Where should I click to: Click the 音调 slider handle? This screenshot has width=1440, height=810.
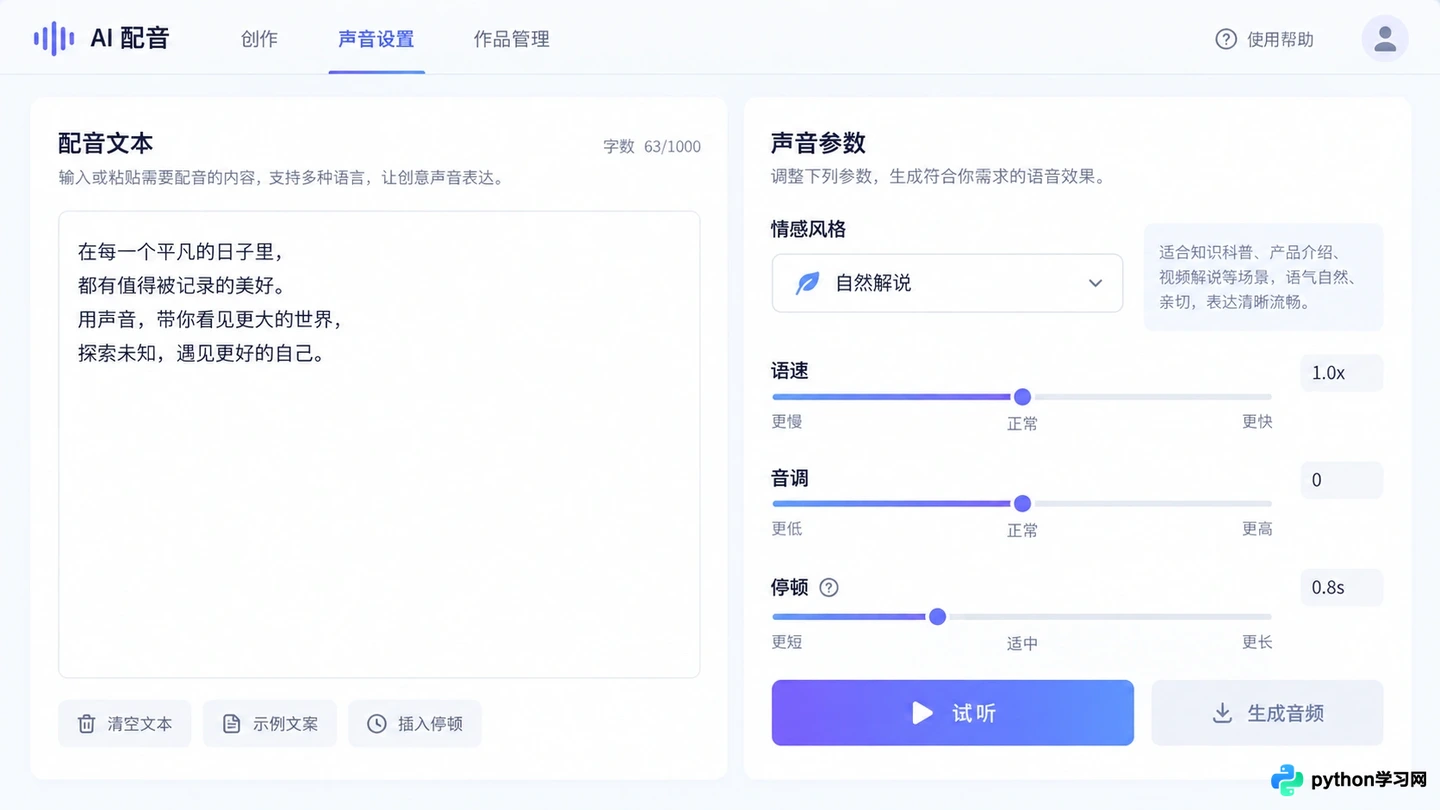tap(1022, 503)
